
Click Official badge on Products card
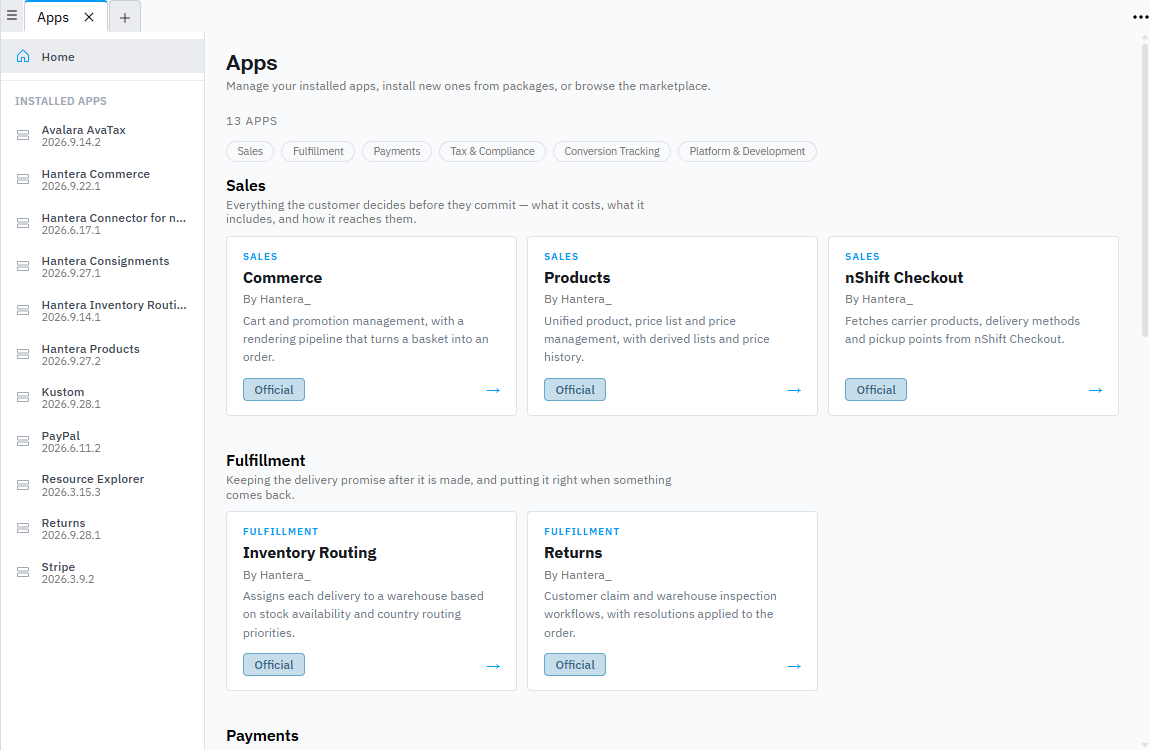pyautogui.click(x=575, y=390)
